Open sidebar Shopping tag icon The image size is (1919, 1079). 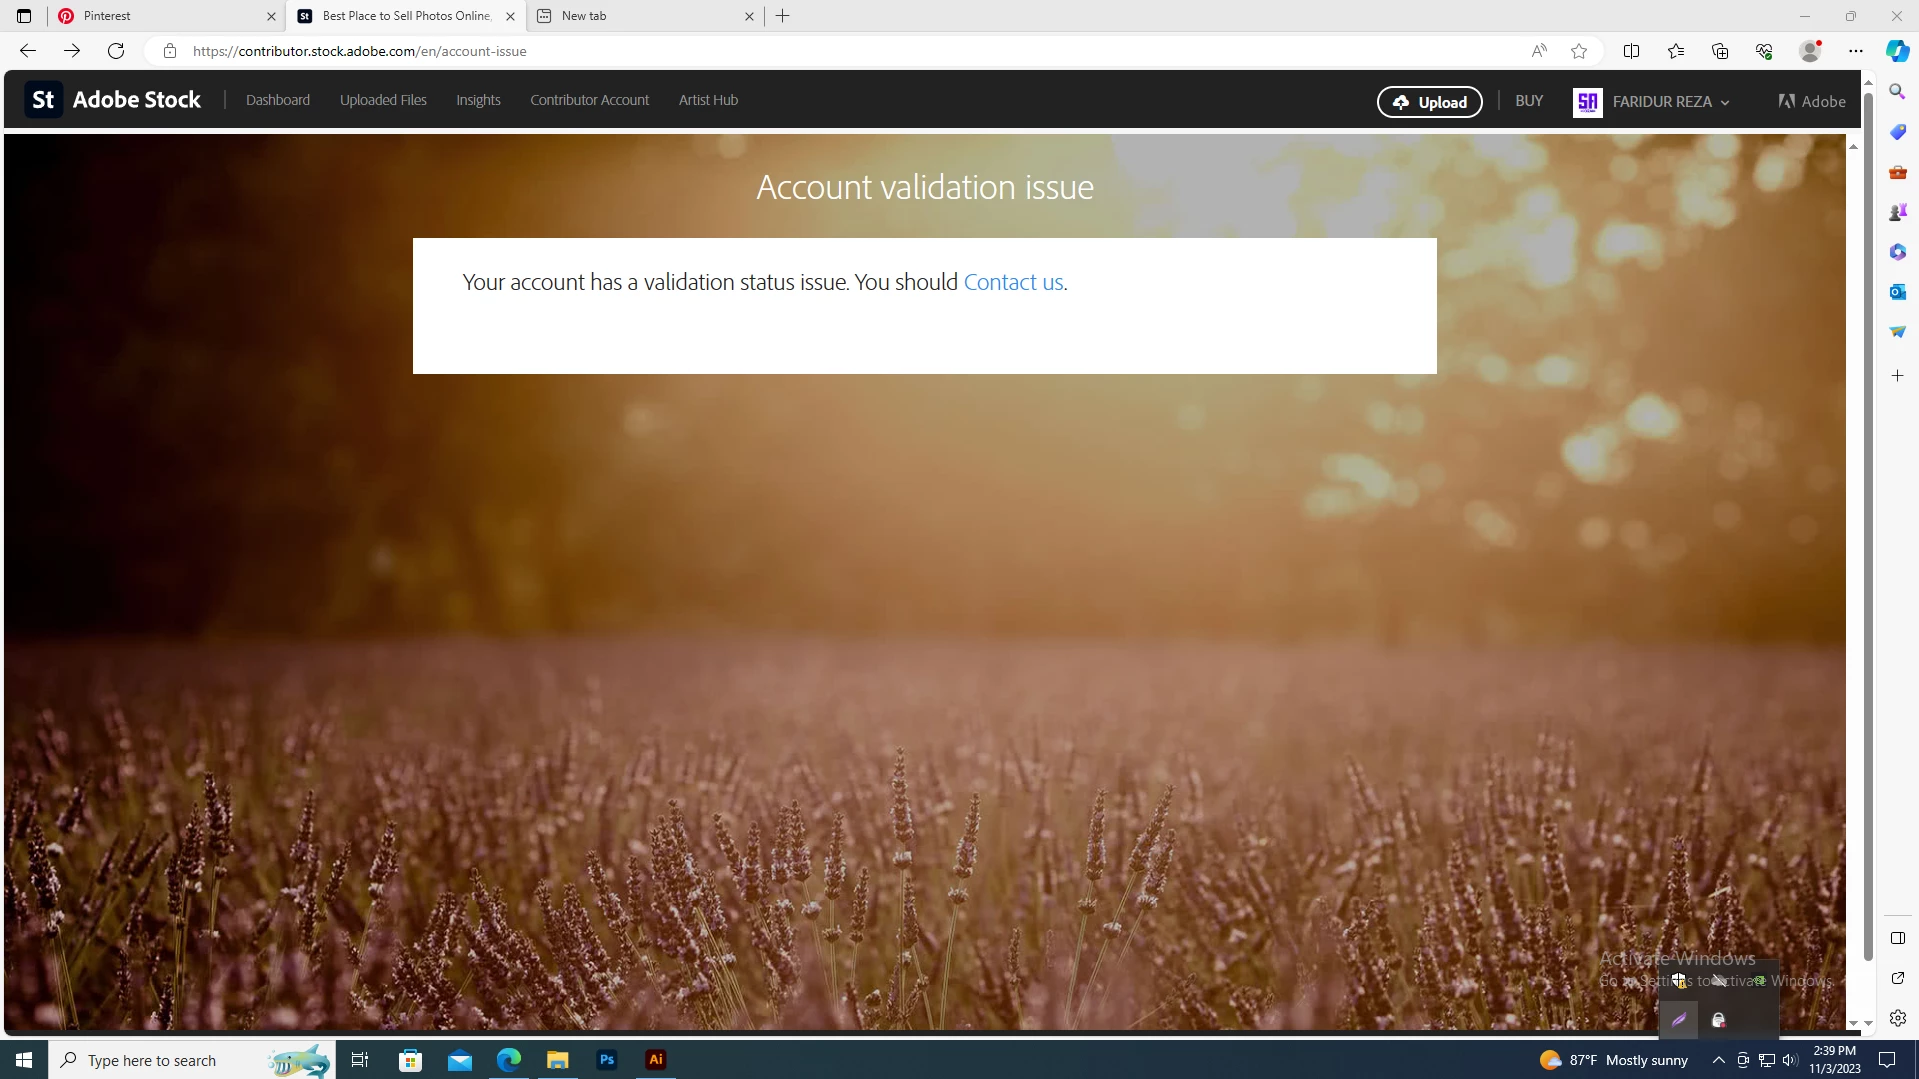pyautogui.click(x=1897, y=132)
